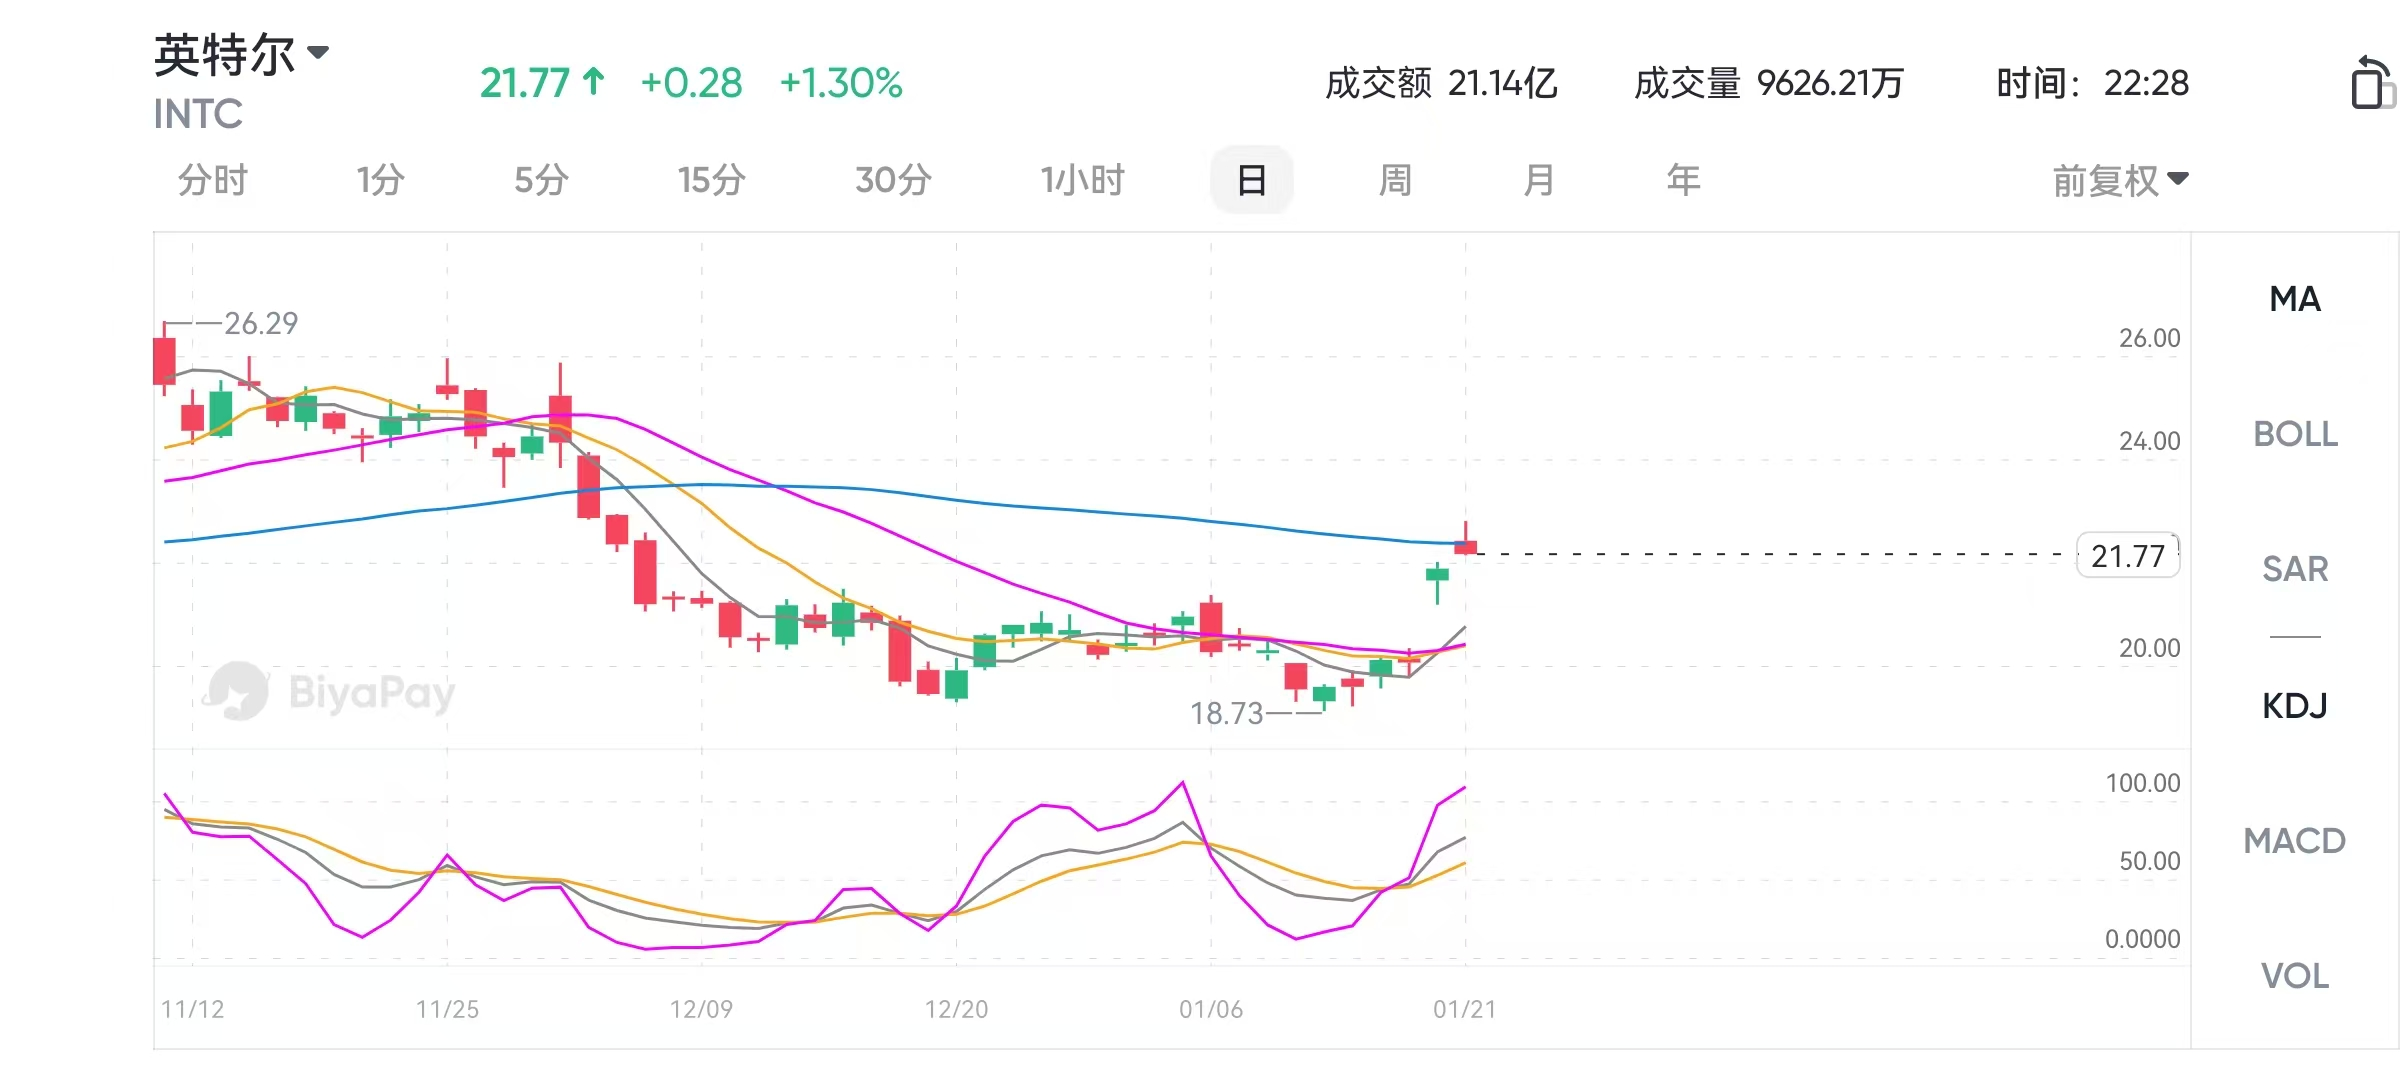Switch to the 月 monthly chart
The image size is (2400, 1080).
click(1539, 181)
